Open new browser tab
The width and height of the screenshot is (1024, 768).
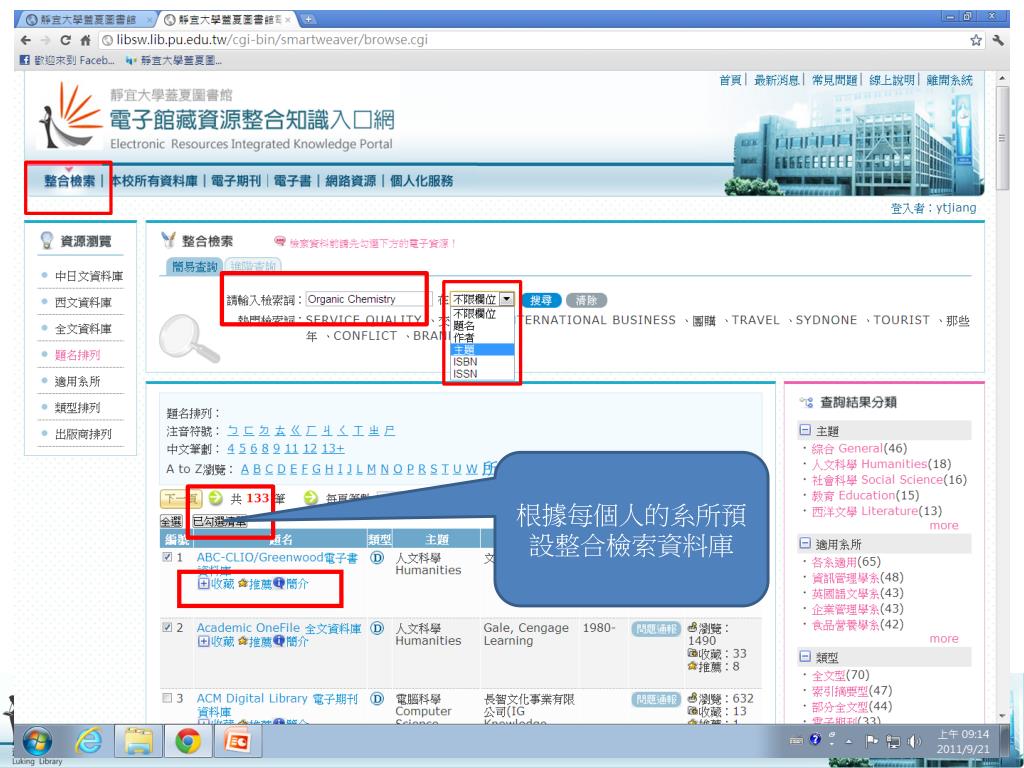(308, 19)
